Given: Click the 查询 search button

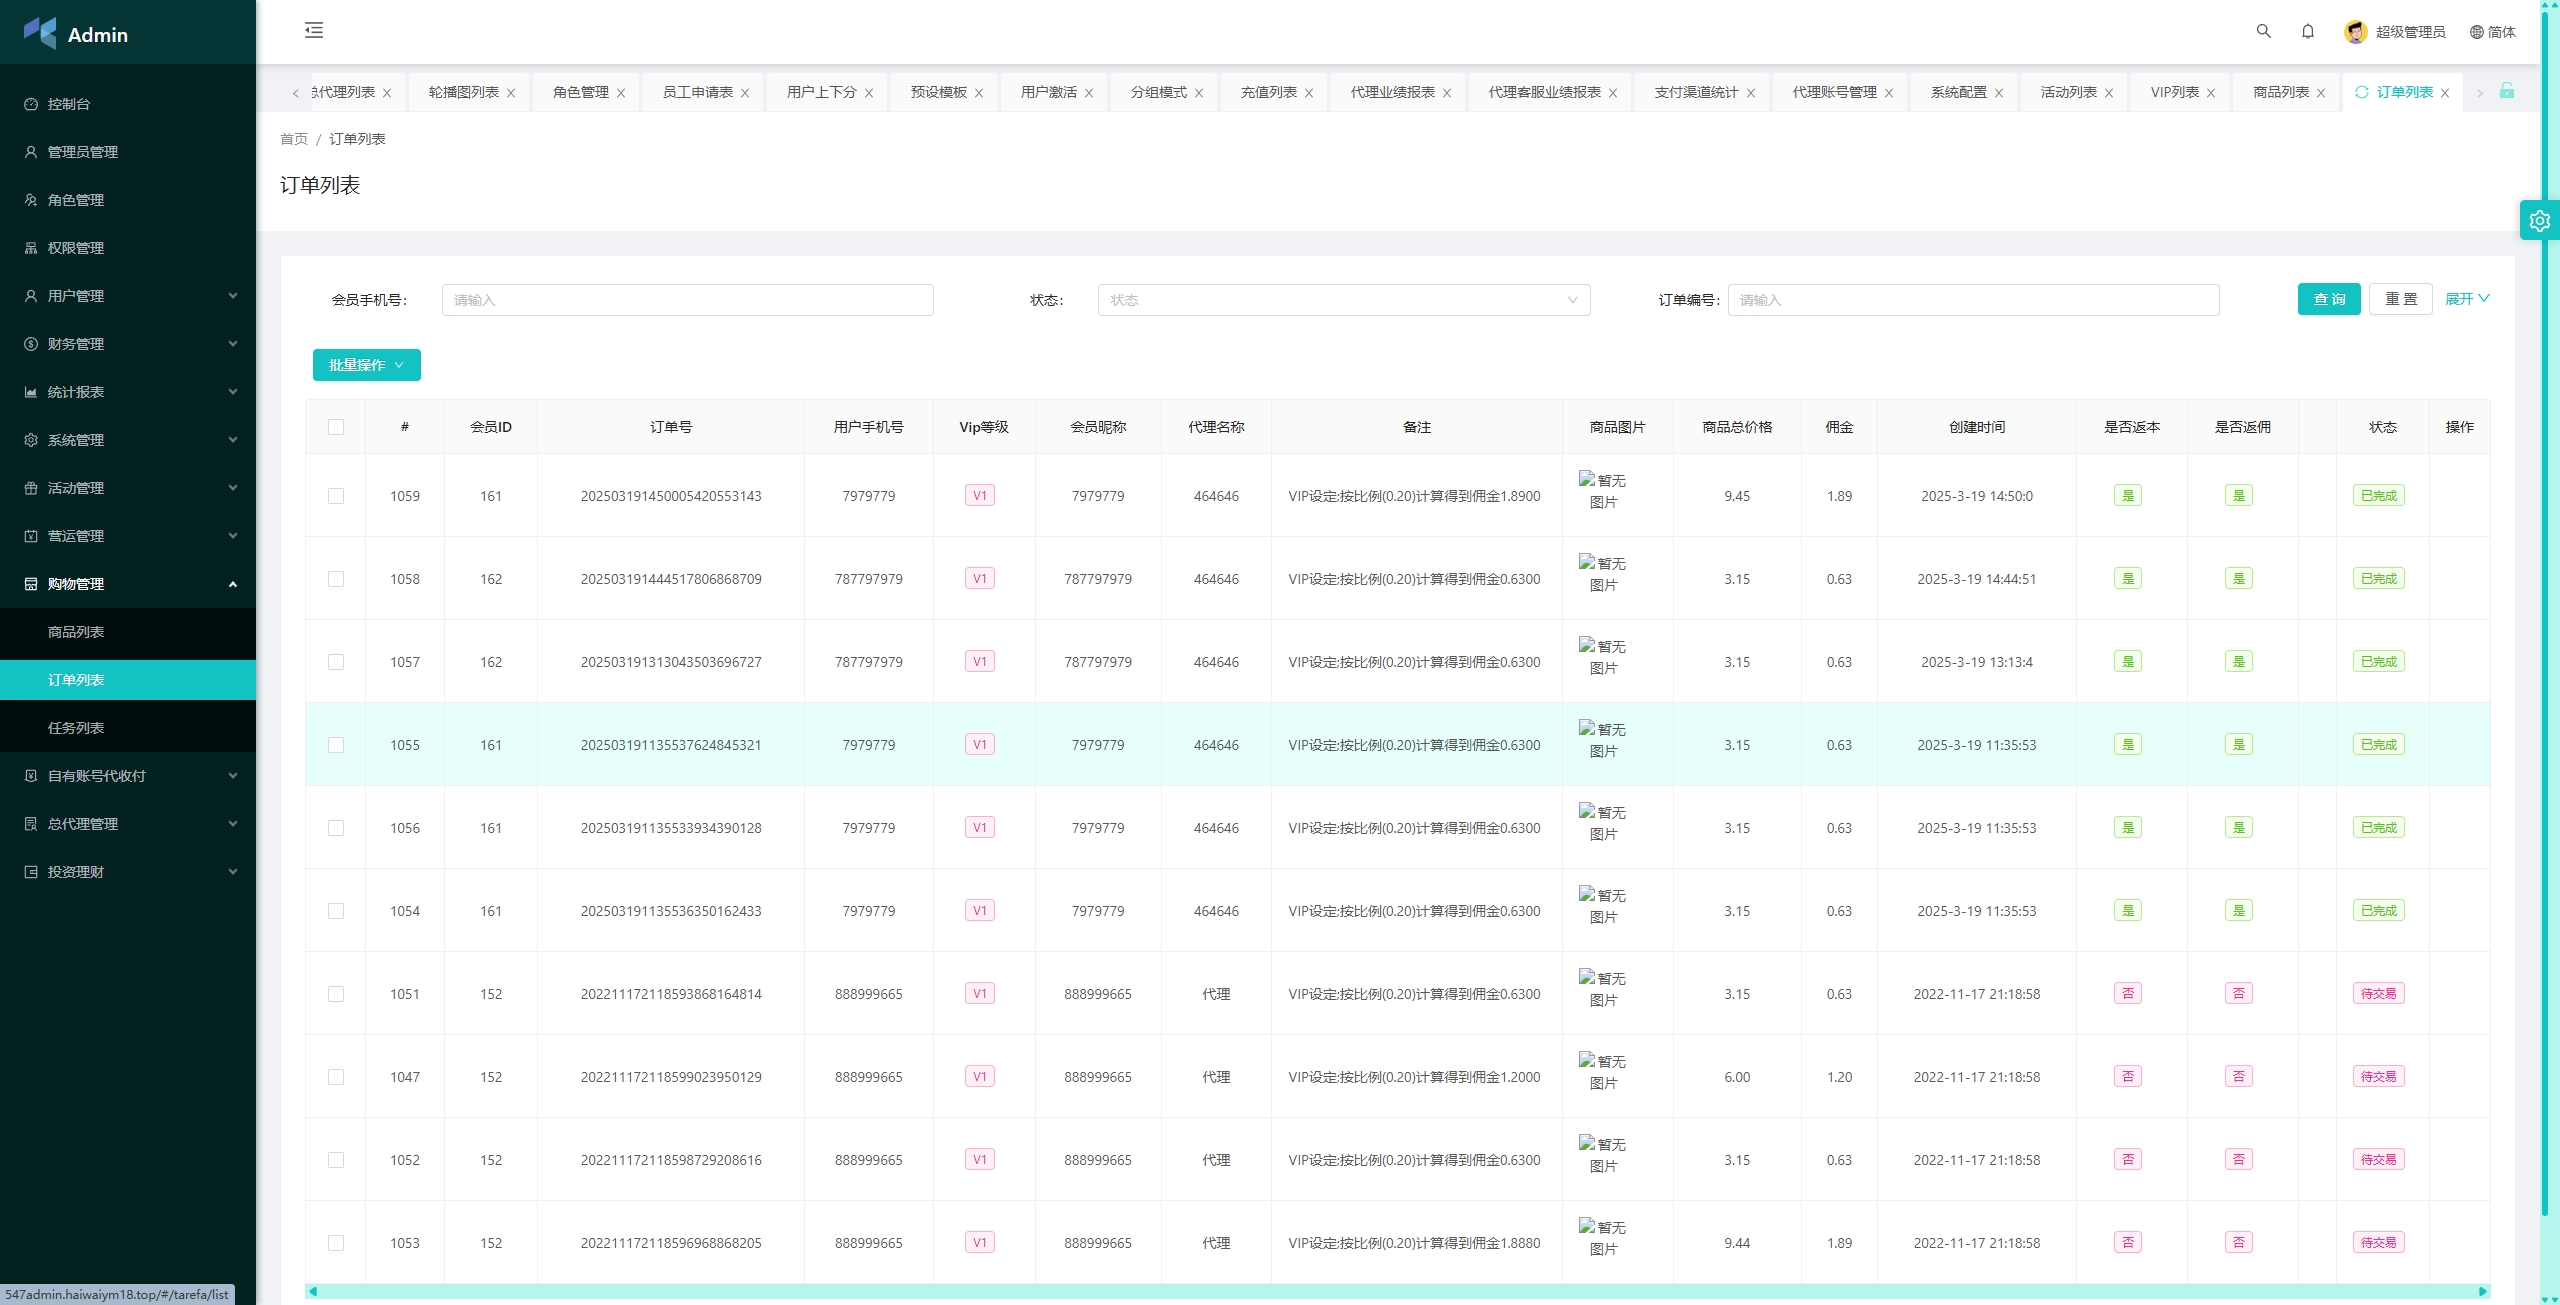Looking at the screenshot, I should 2328,299.
